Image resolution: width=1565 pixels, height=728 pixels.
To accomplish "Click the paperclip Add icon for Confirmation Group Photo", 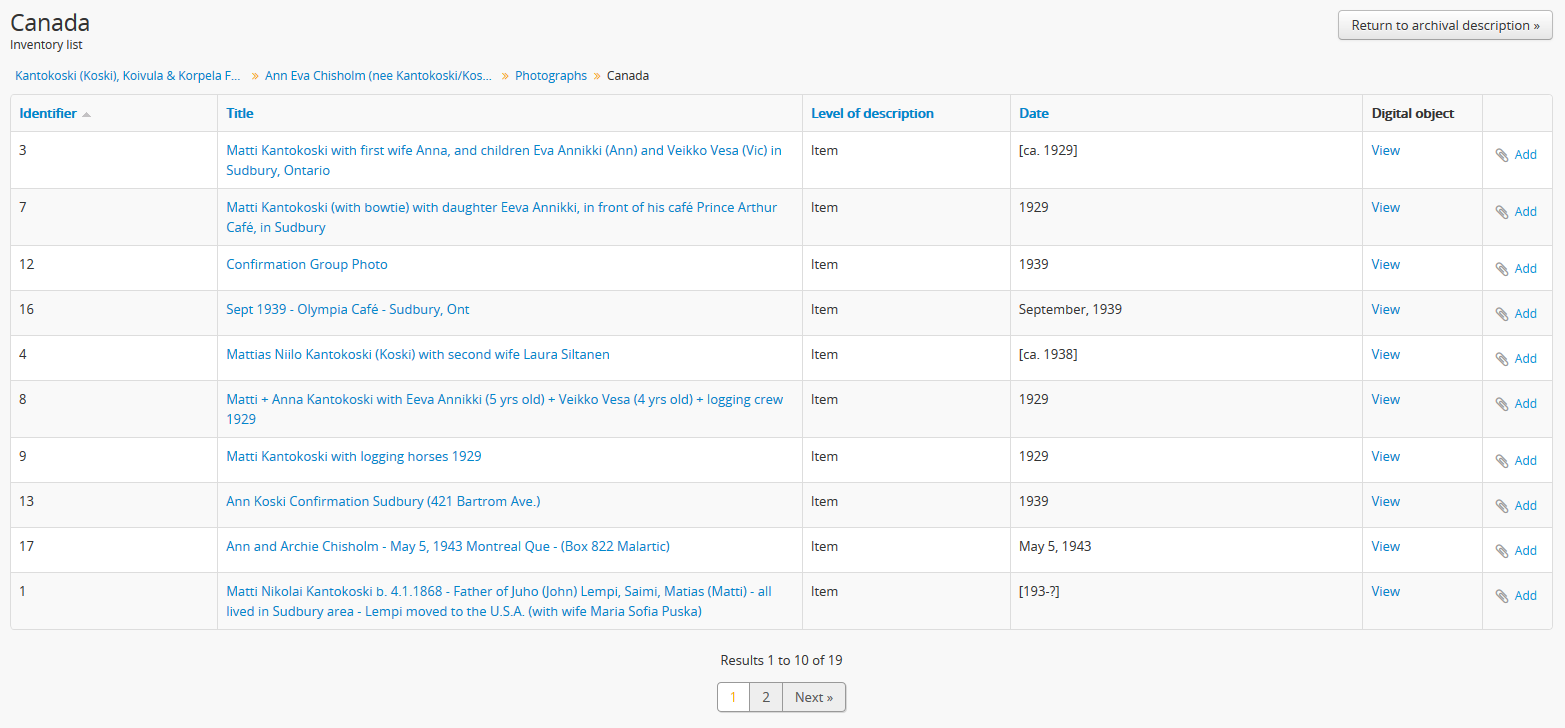I will pos(1502,269).
